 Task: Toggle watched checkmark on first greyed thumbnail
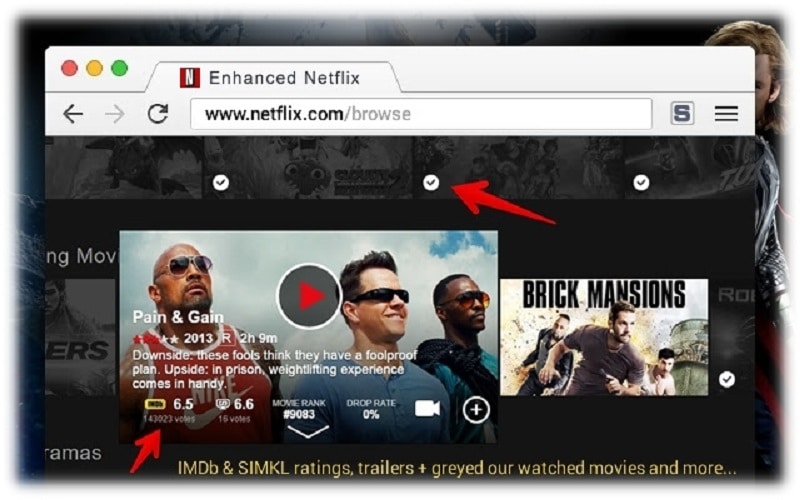tap(221, 182)
